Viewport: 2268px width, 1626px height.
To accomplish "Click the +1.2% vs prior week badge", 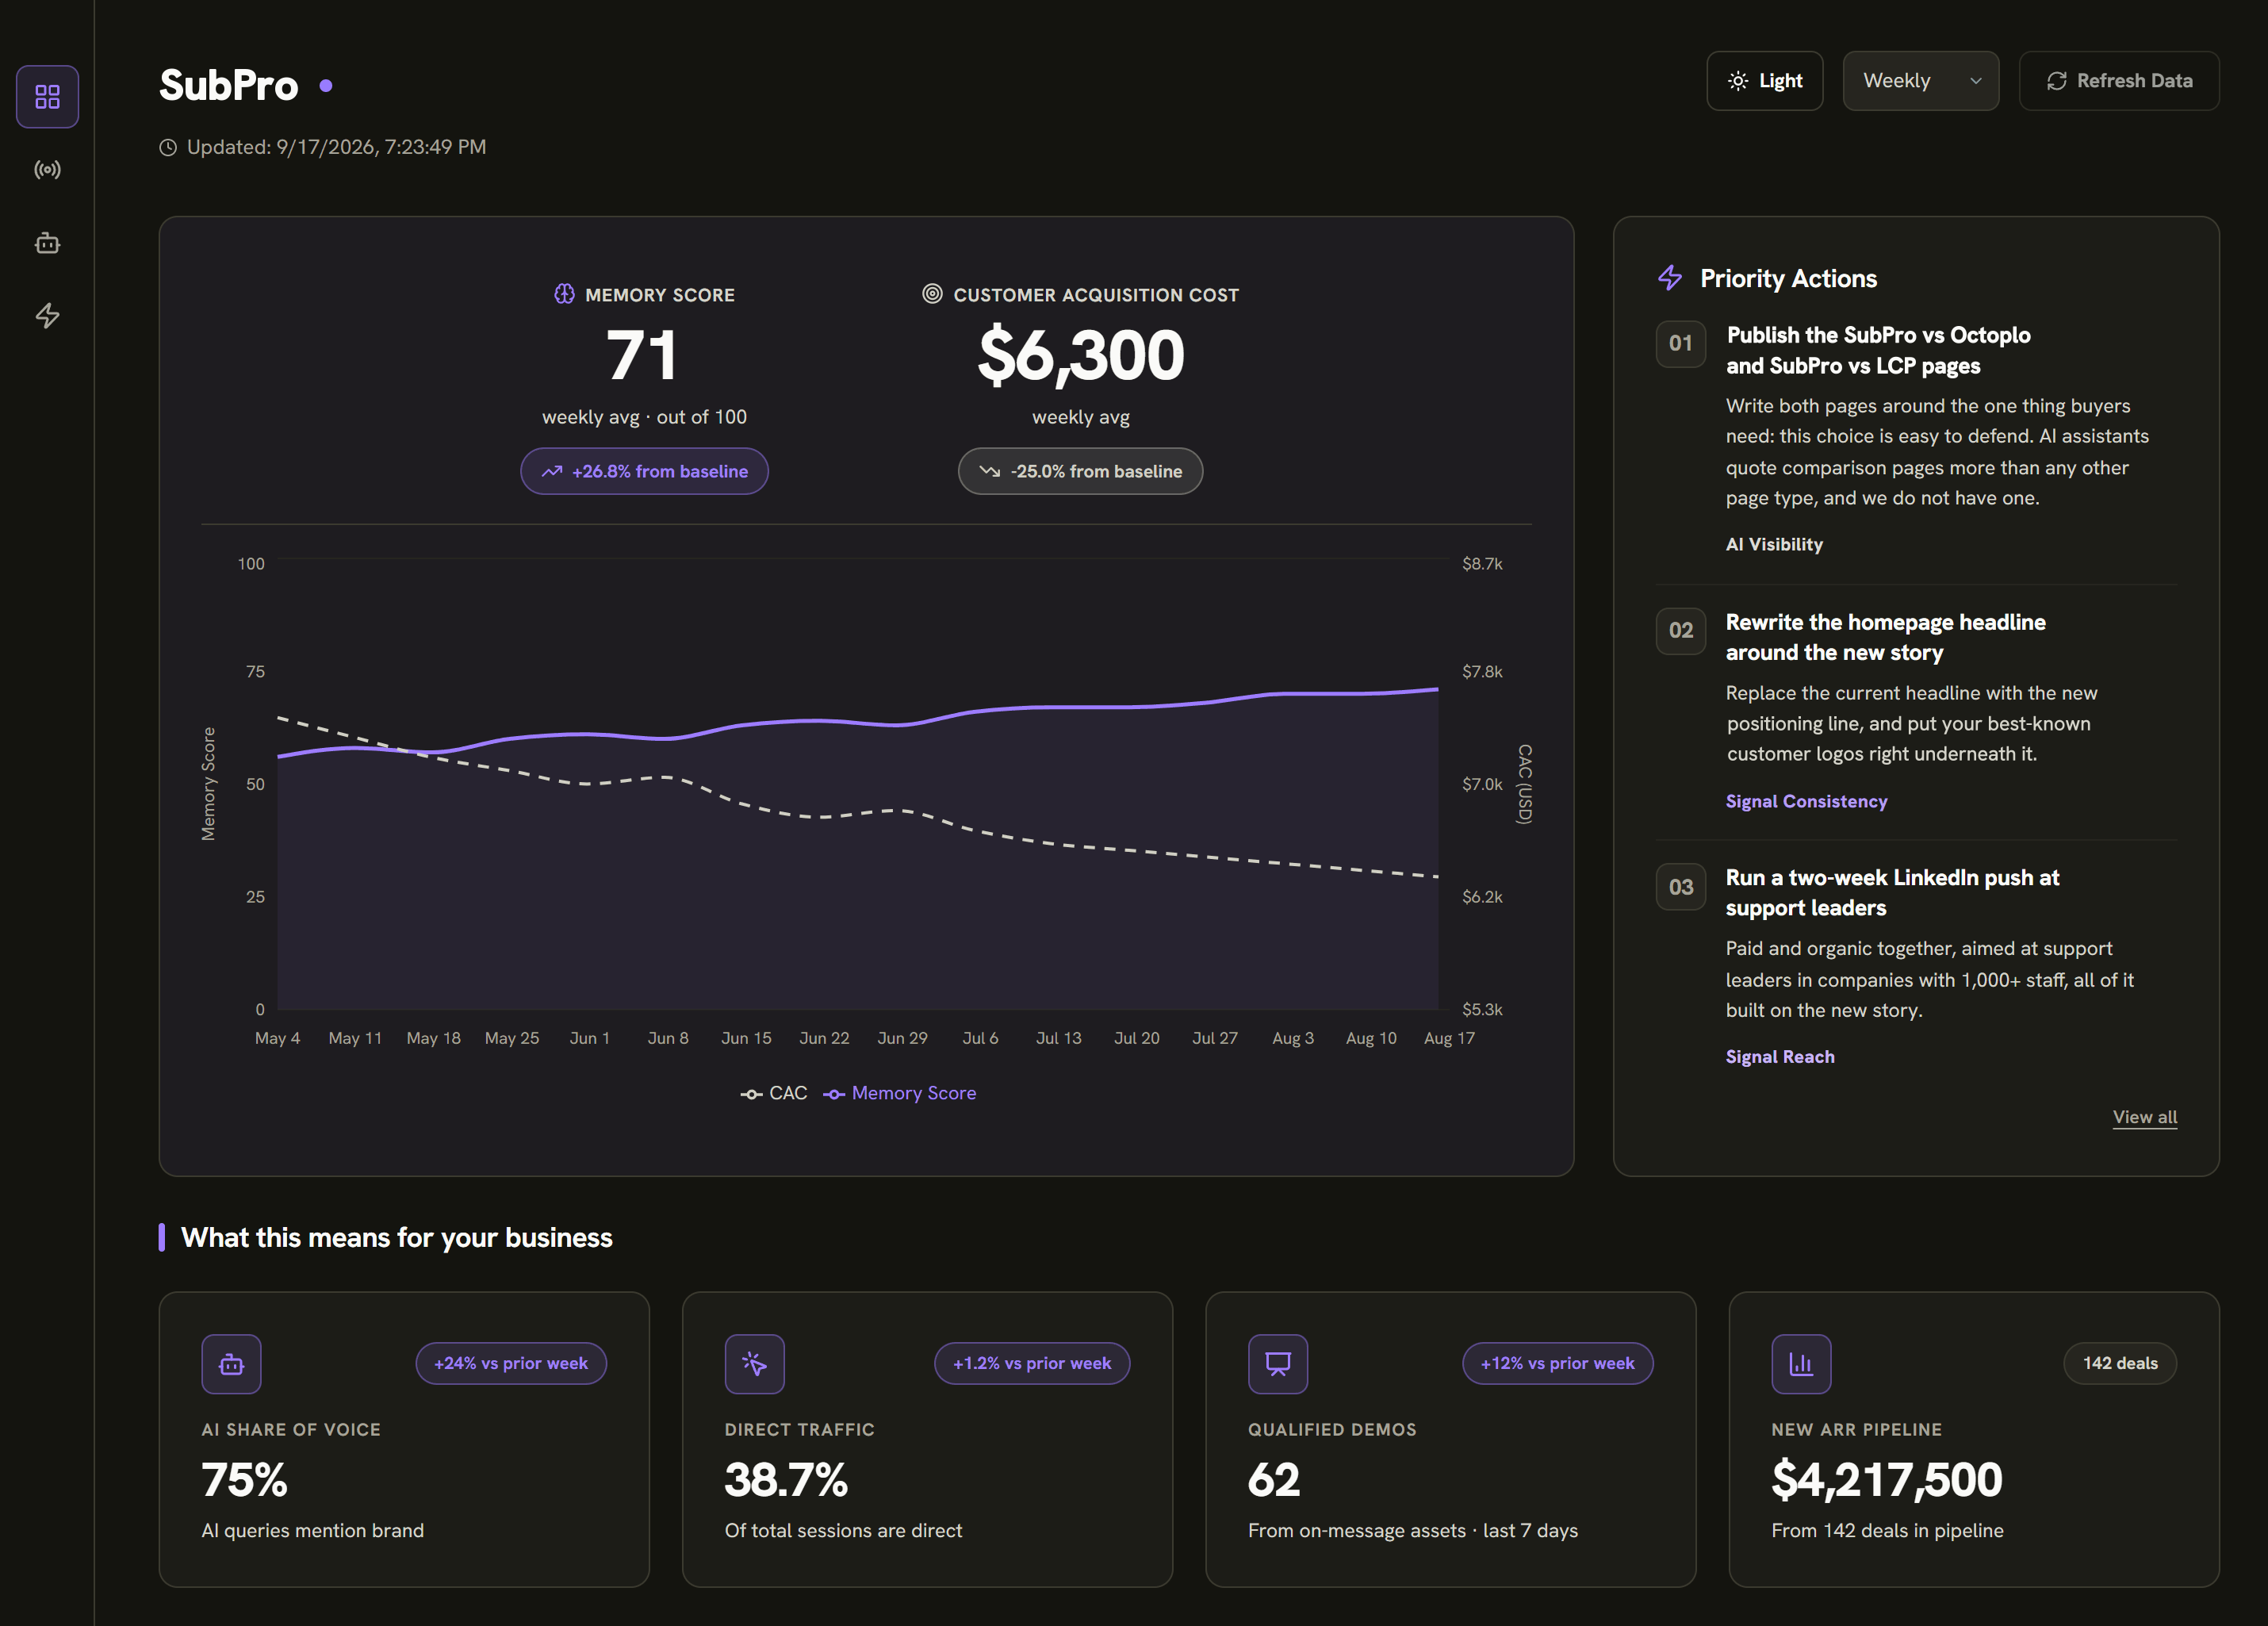I will (1032, 1363).
